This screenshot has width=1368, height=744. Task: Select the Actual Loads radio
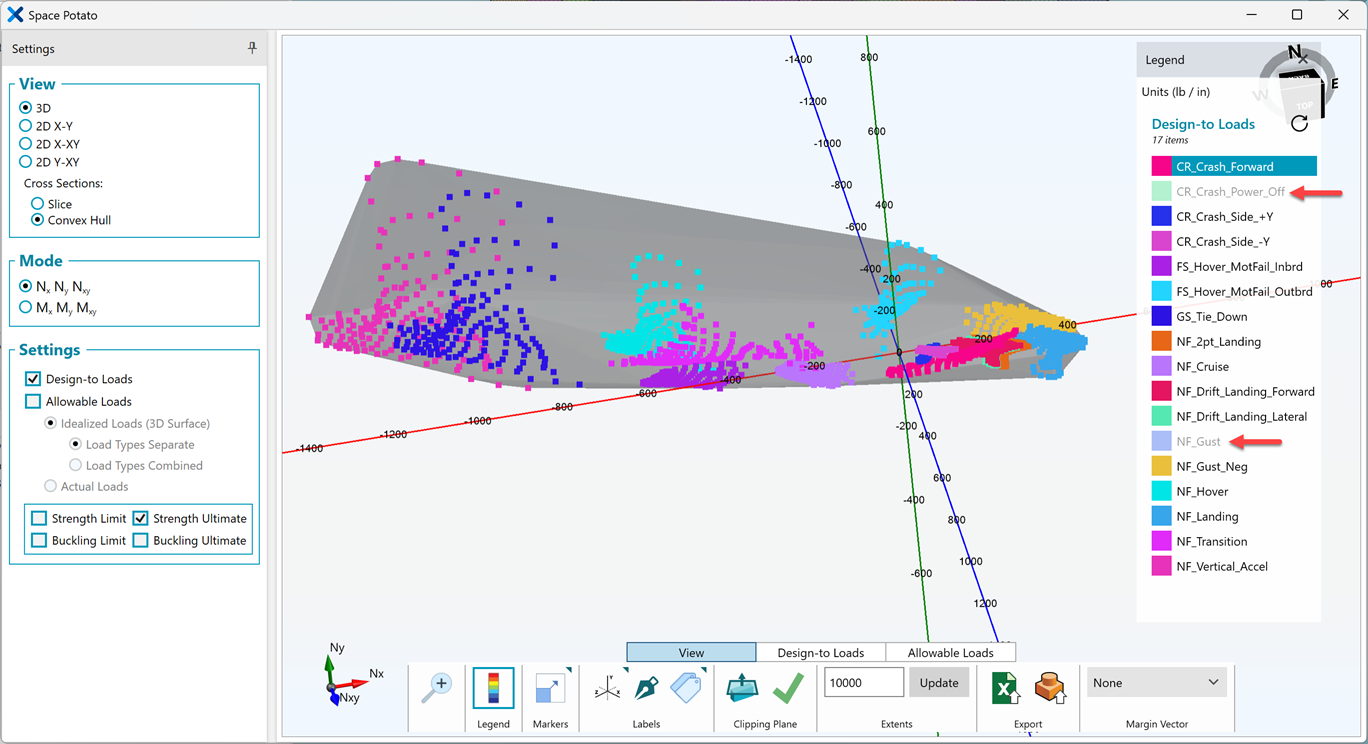tap(51, 486)
